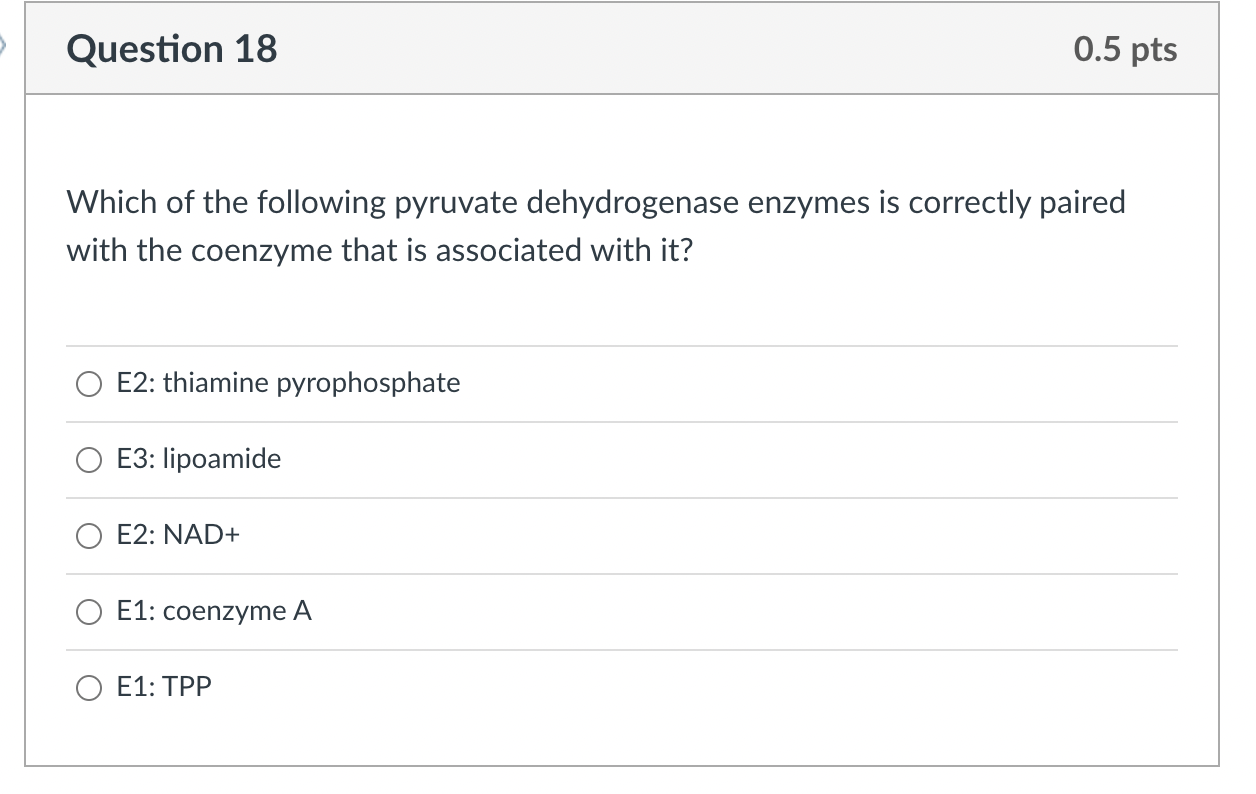Choose the E3: lipoamide radio button
The height and width of the screenshot is (794, 1256).
click(90, 460)
